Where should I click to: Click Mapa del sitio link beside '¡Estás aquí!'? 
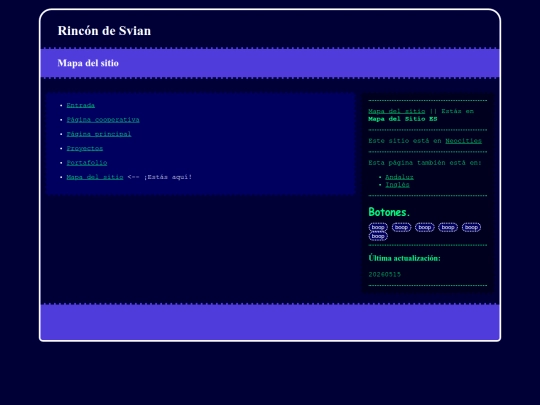pyautogui.click(x=95, y=177)
